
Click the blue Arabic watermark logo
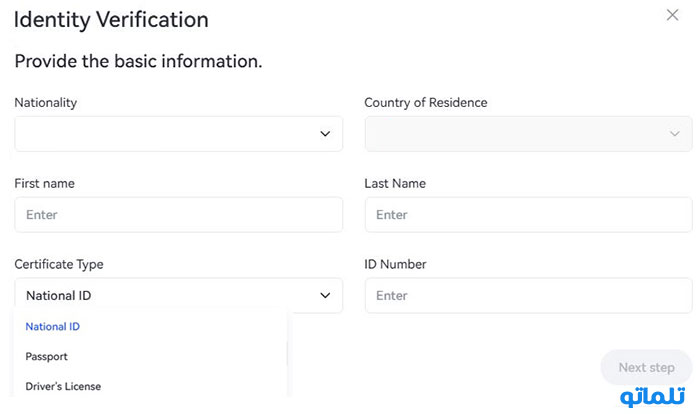[652, 396]
